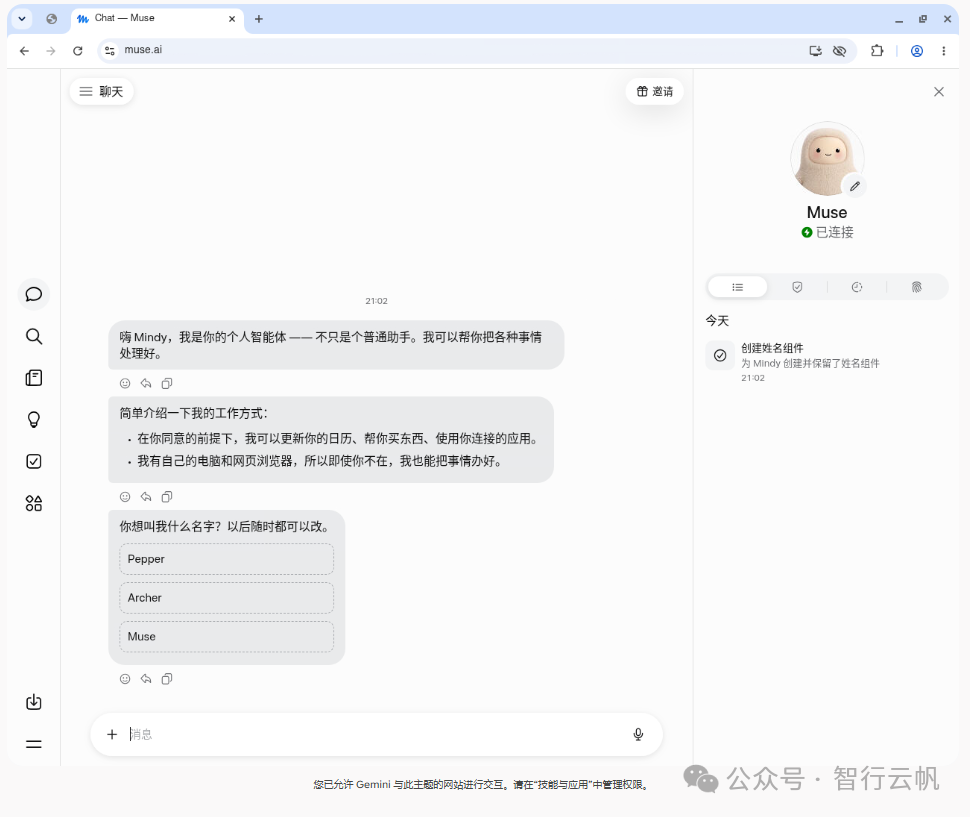Open the 创建姓名组件 activity entry
Screen dimensions: 970x817
pos(826,362)
